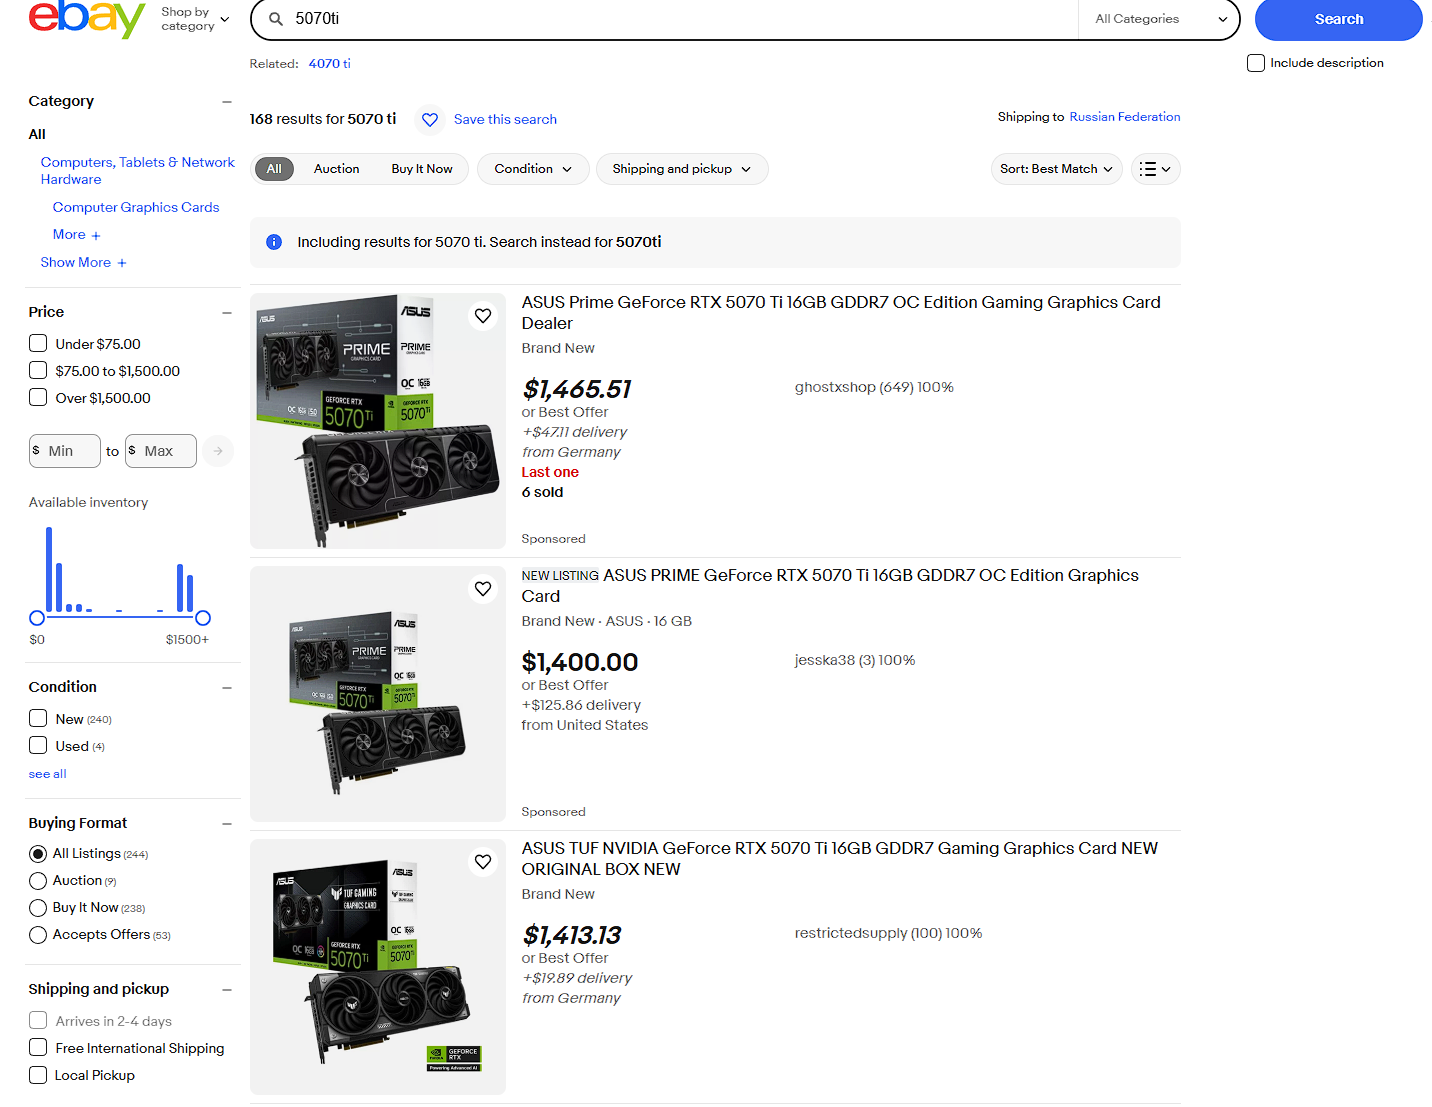Open Computers, Tablets & Network Hardware category
This screenshot has width=1432, height=1107.
138,171
